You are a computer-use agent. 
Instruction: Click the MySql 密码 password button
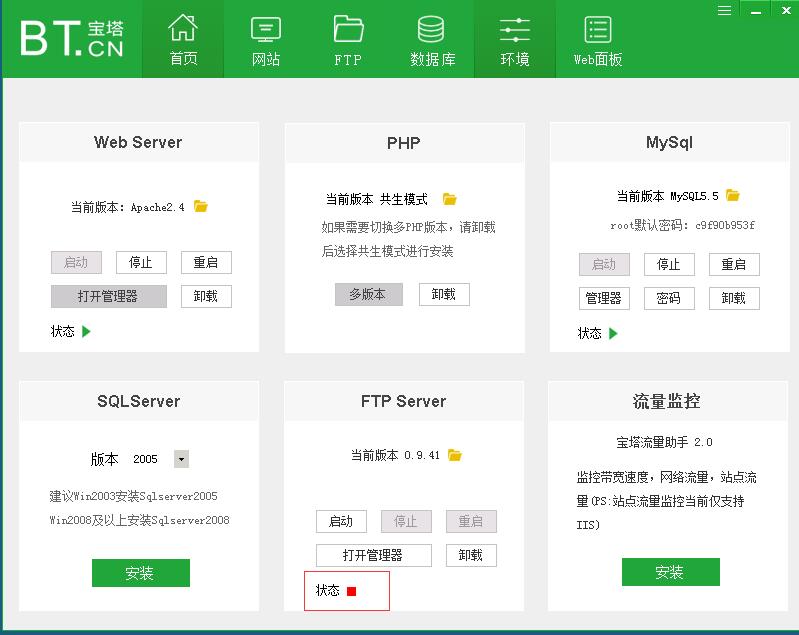pos(669,298)
